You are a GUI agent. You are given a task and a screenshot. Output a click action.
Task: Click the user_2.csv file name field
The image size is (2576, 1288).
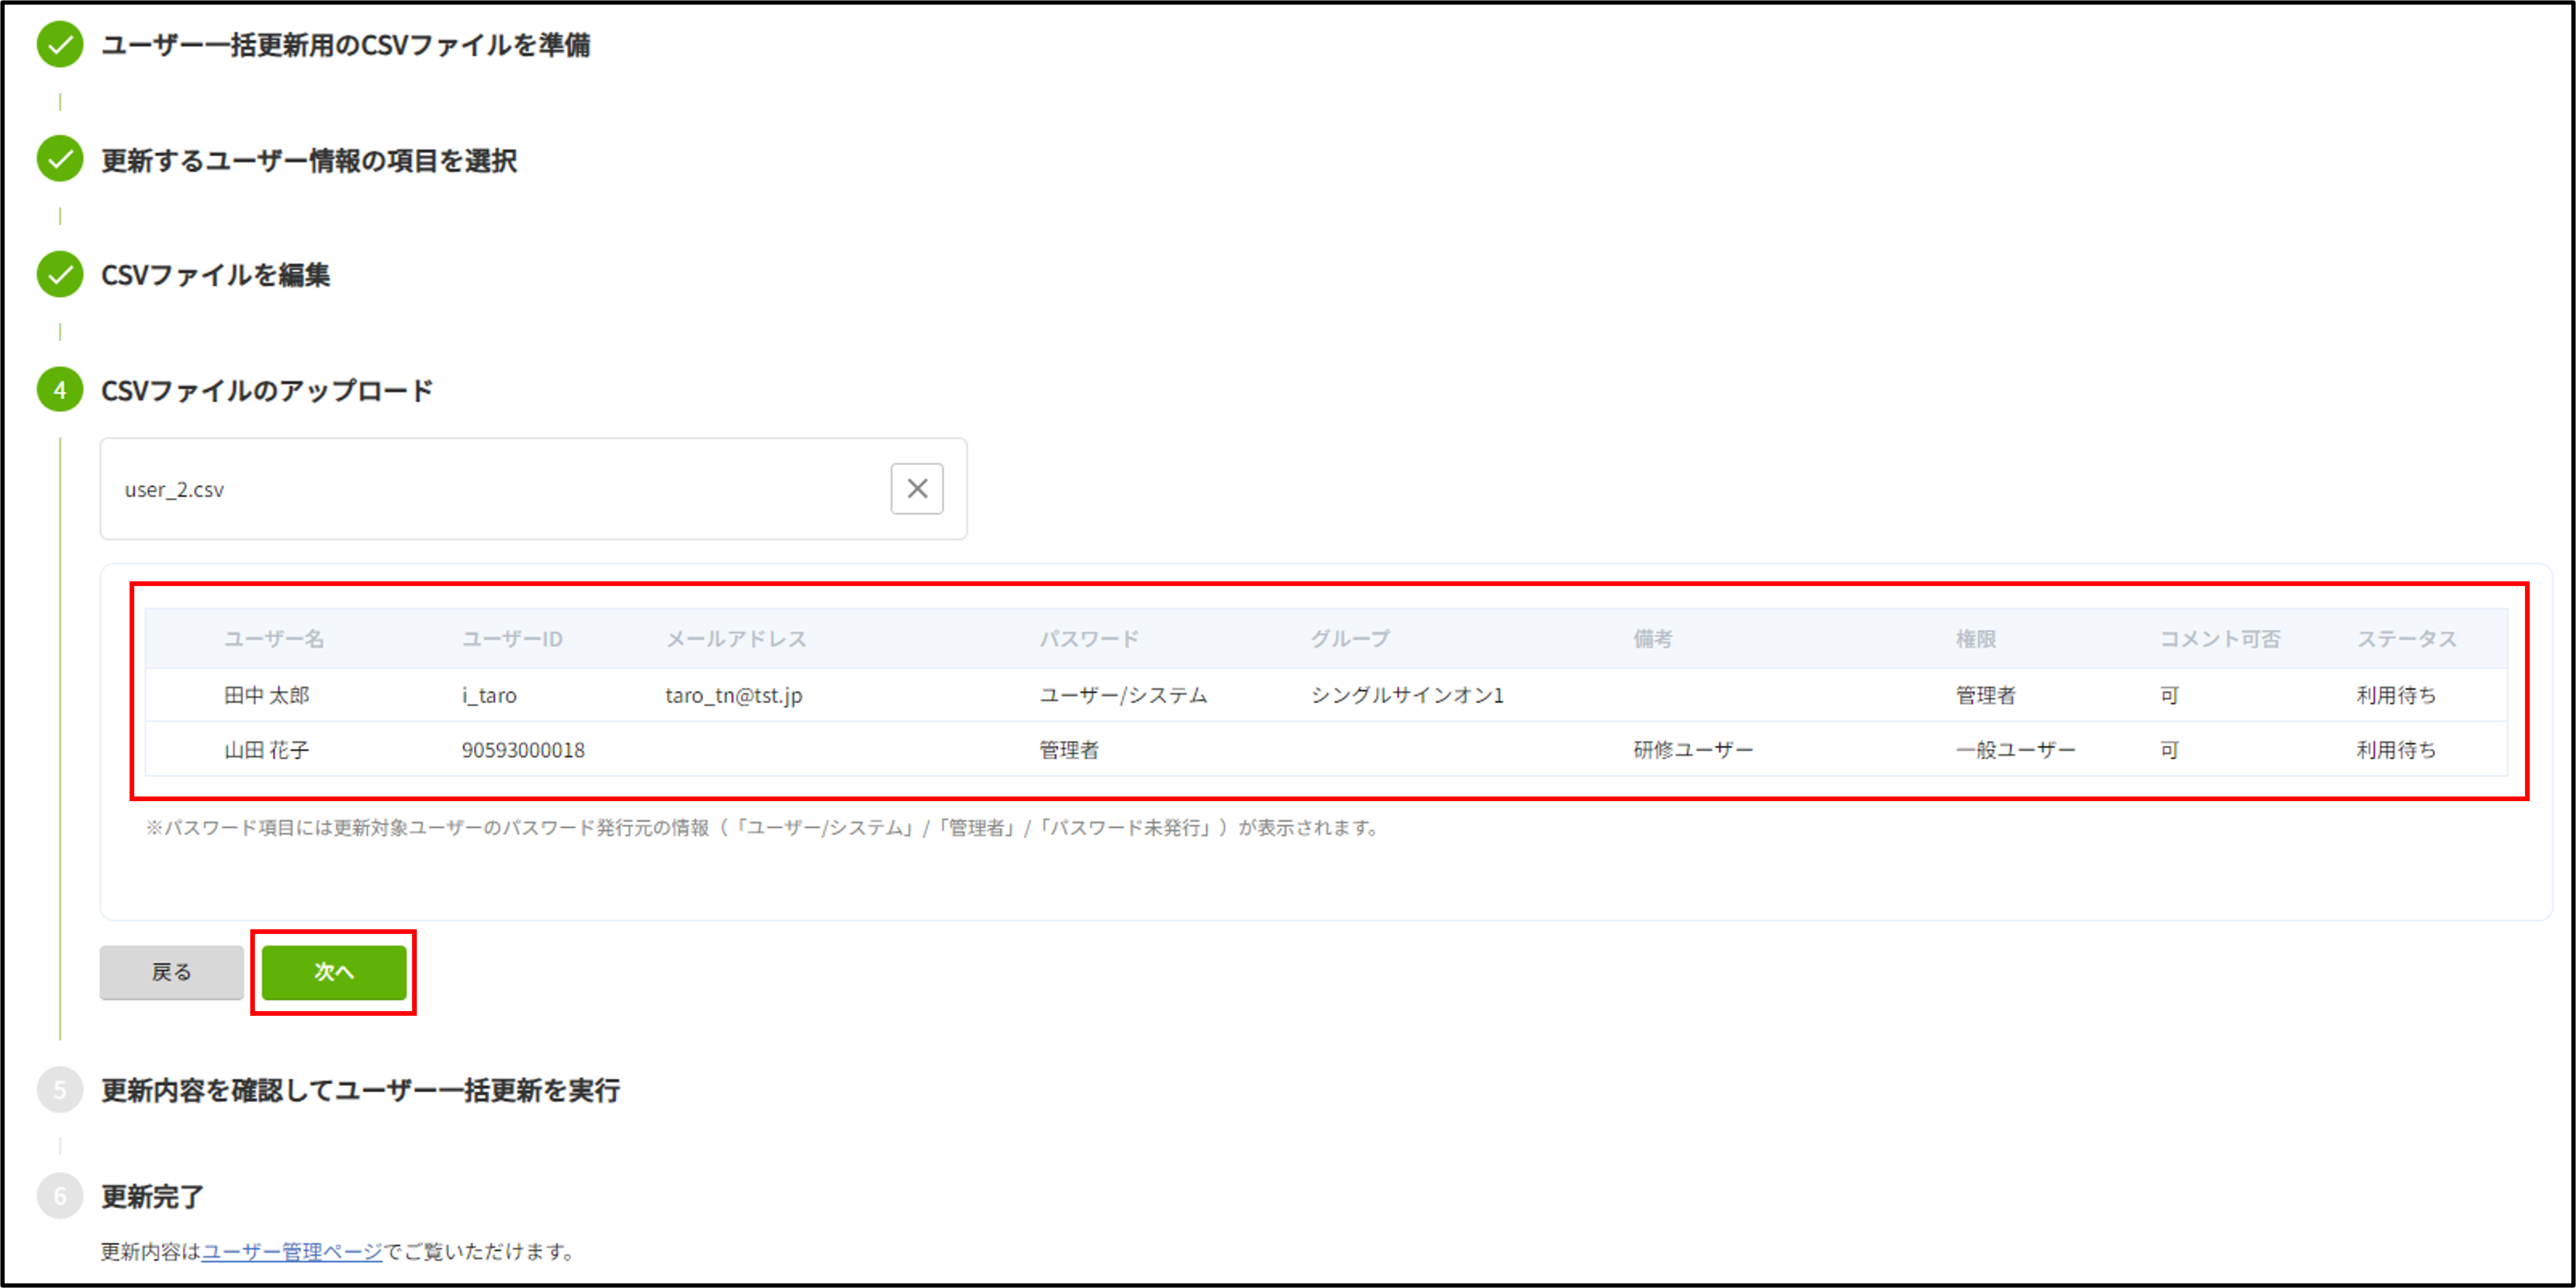(x=533, y=489)
